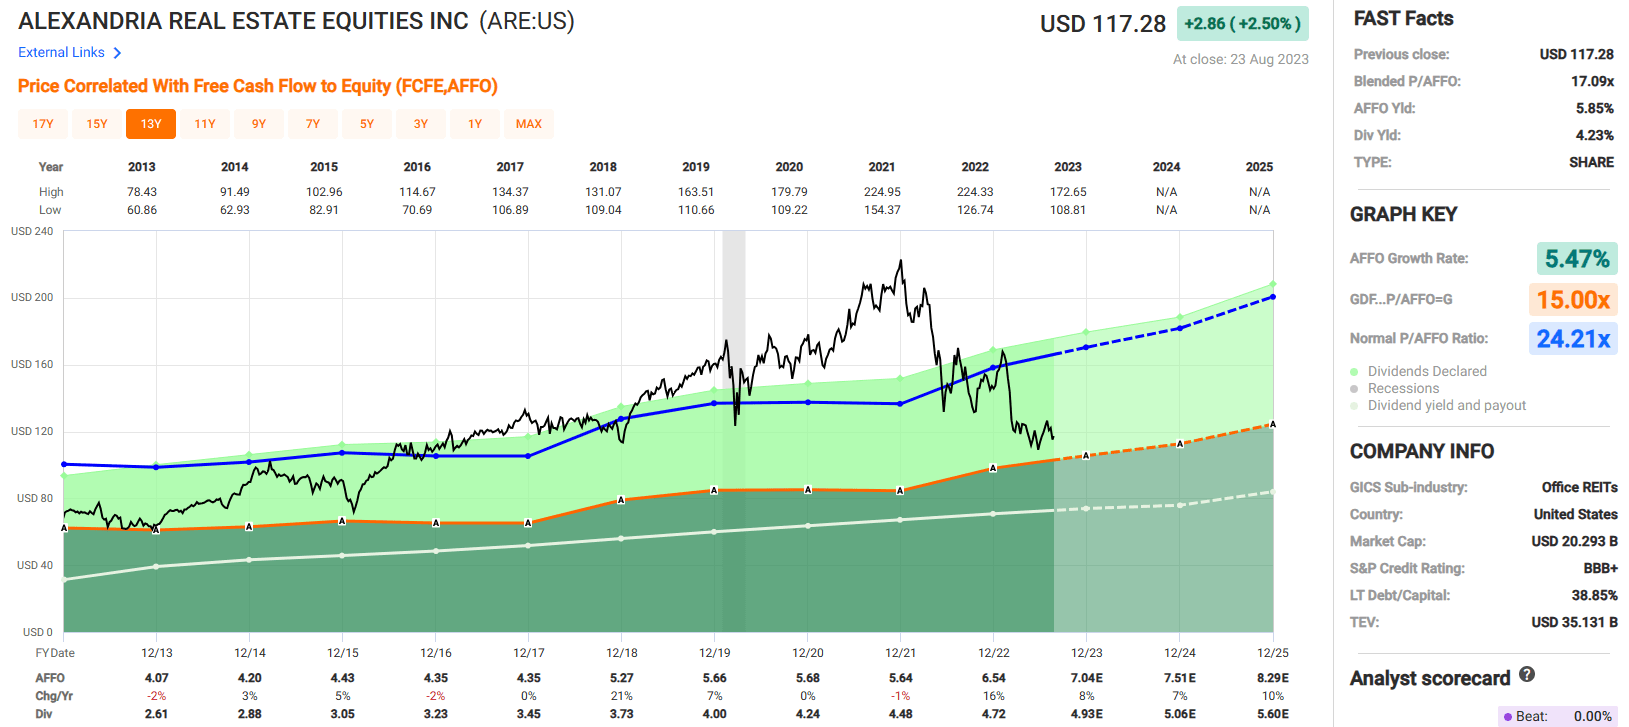Screen dimensions: 1629x727
Task: Select the 17Y time range tab
Action: pyautogui.click(x=43, y=124)
